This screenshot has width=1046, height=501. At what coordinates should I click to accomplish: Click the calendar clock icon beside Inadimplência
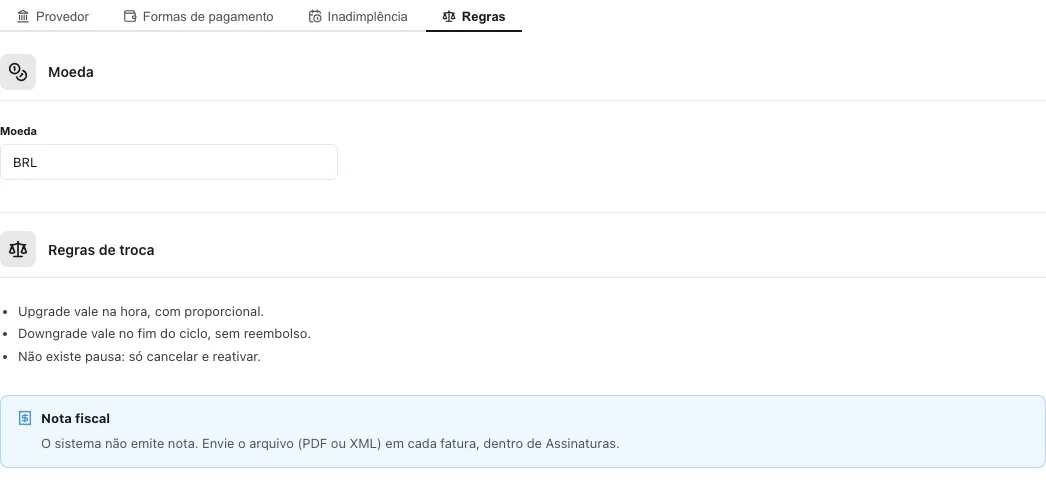point(315,17)
